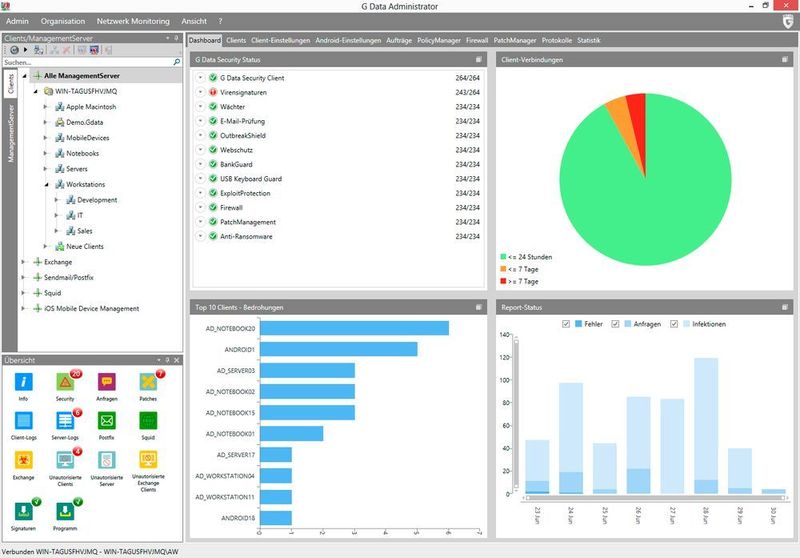Click the G Data shield logo

tap(788, 21)
